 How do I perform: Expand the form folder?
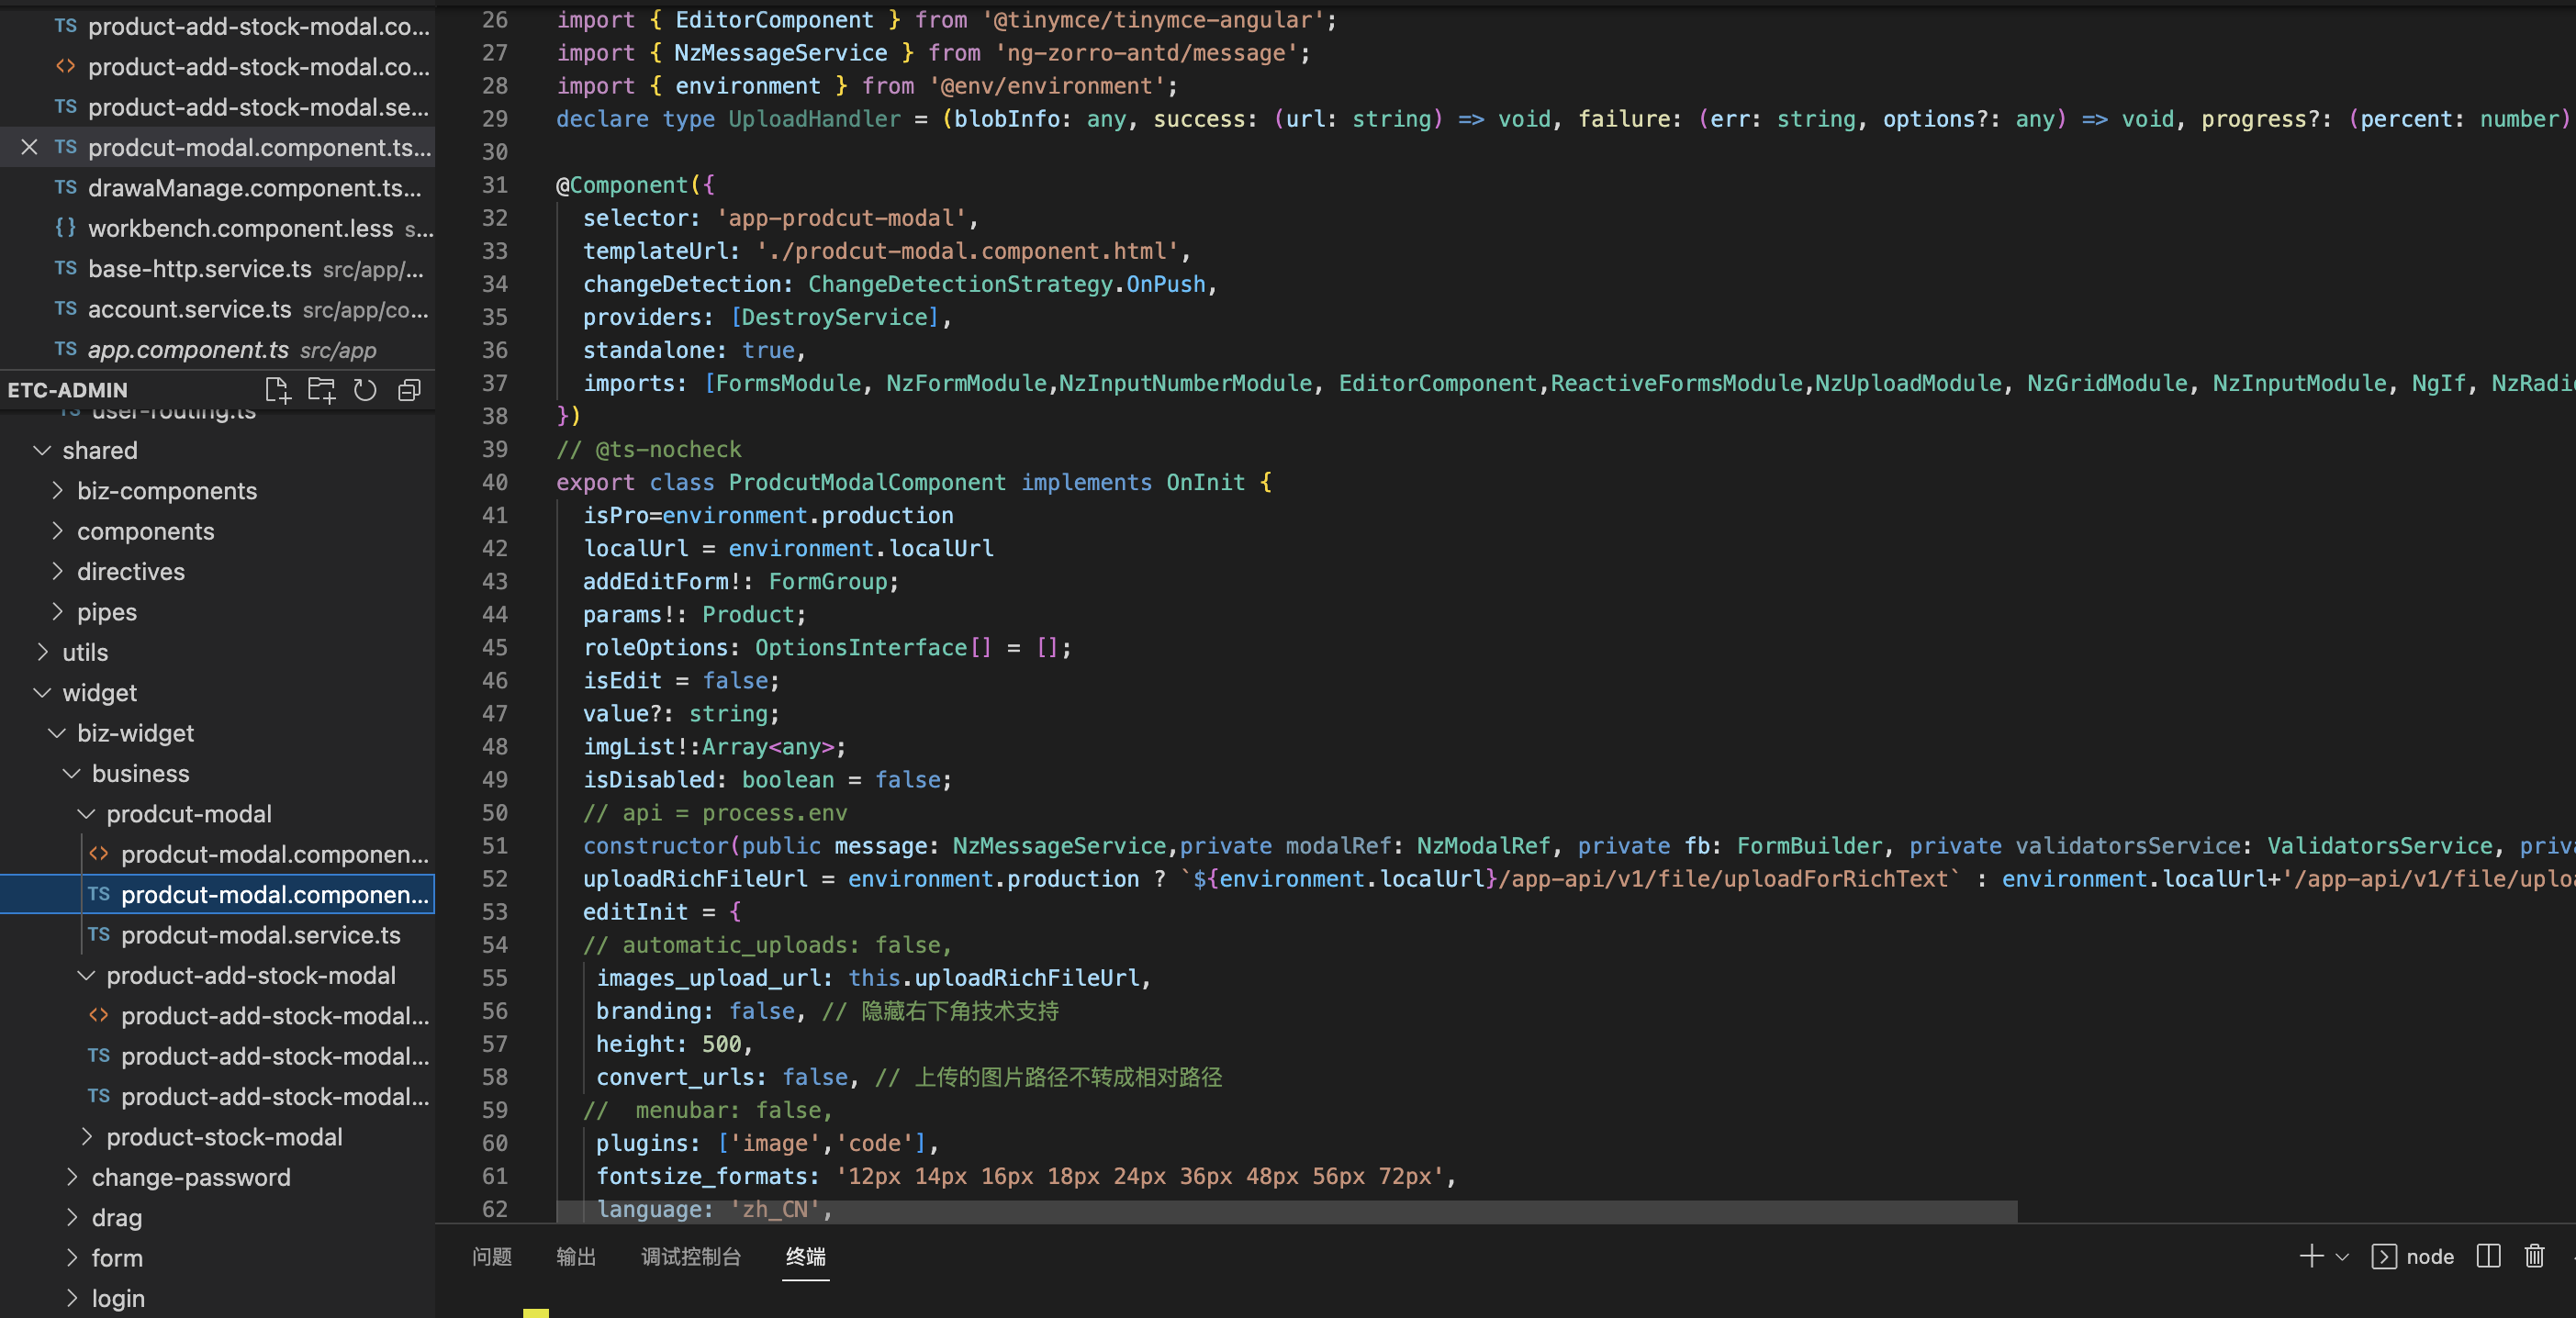pos(72,1258)
